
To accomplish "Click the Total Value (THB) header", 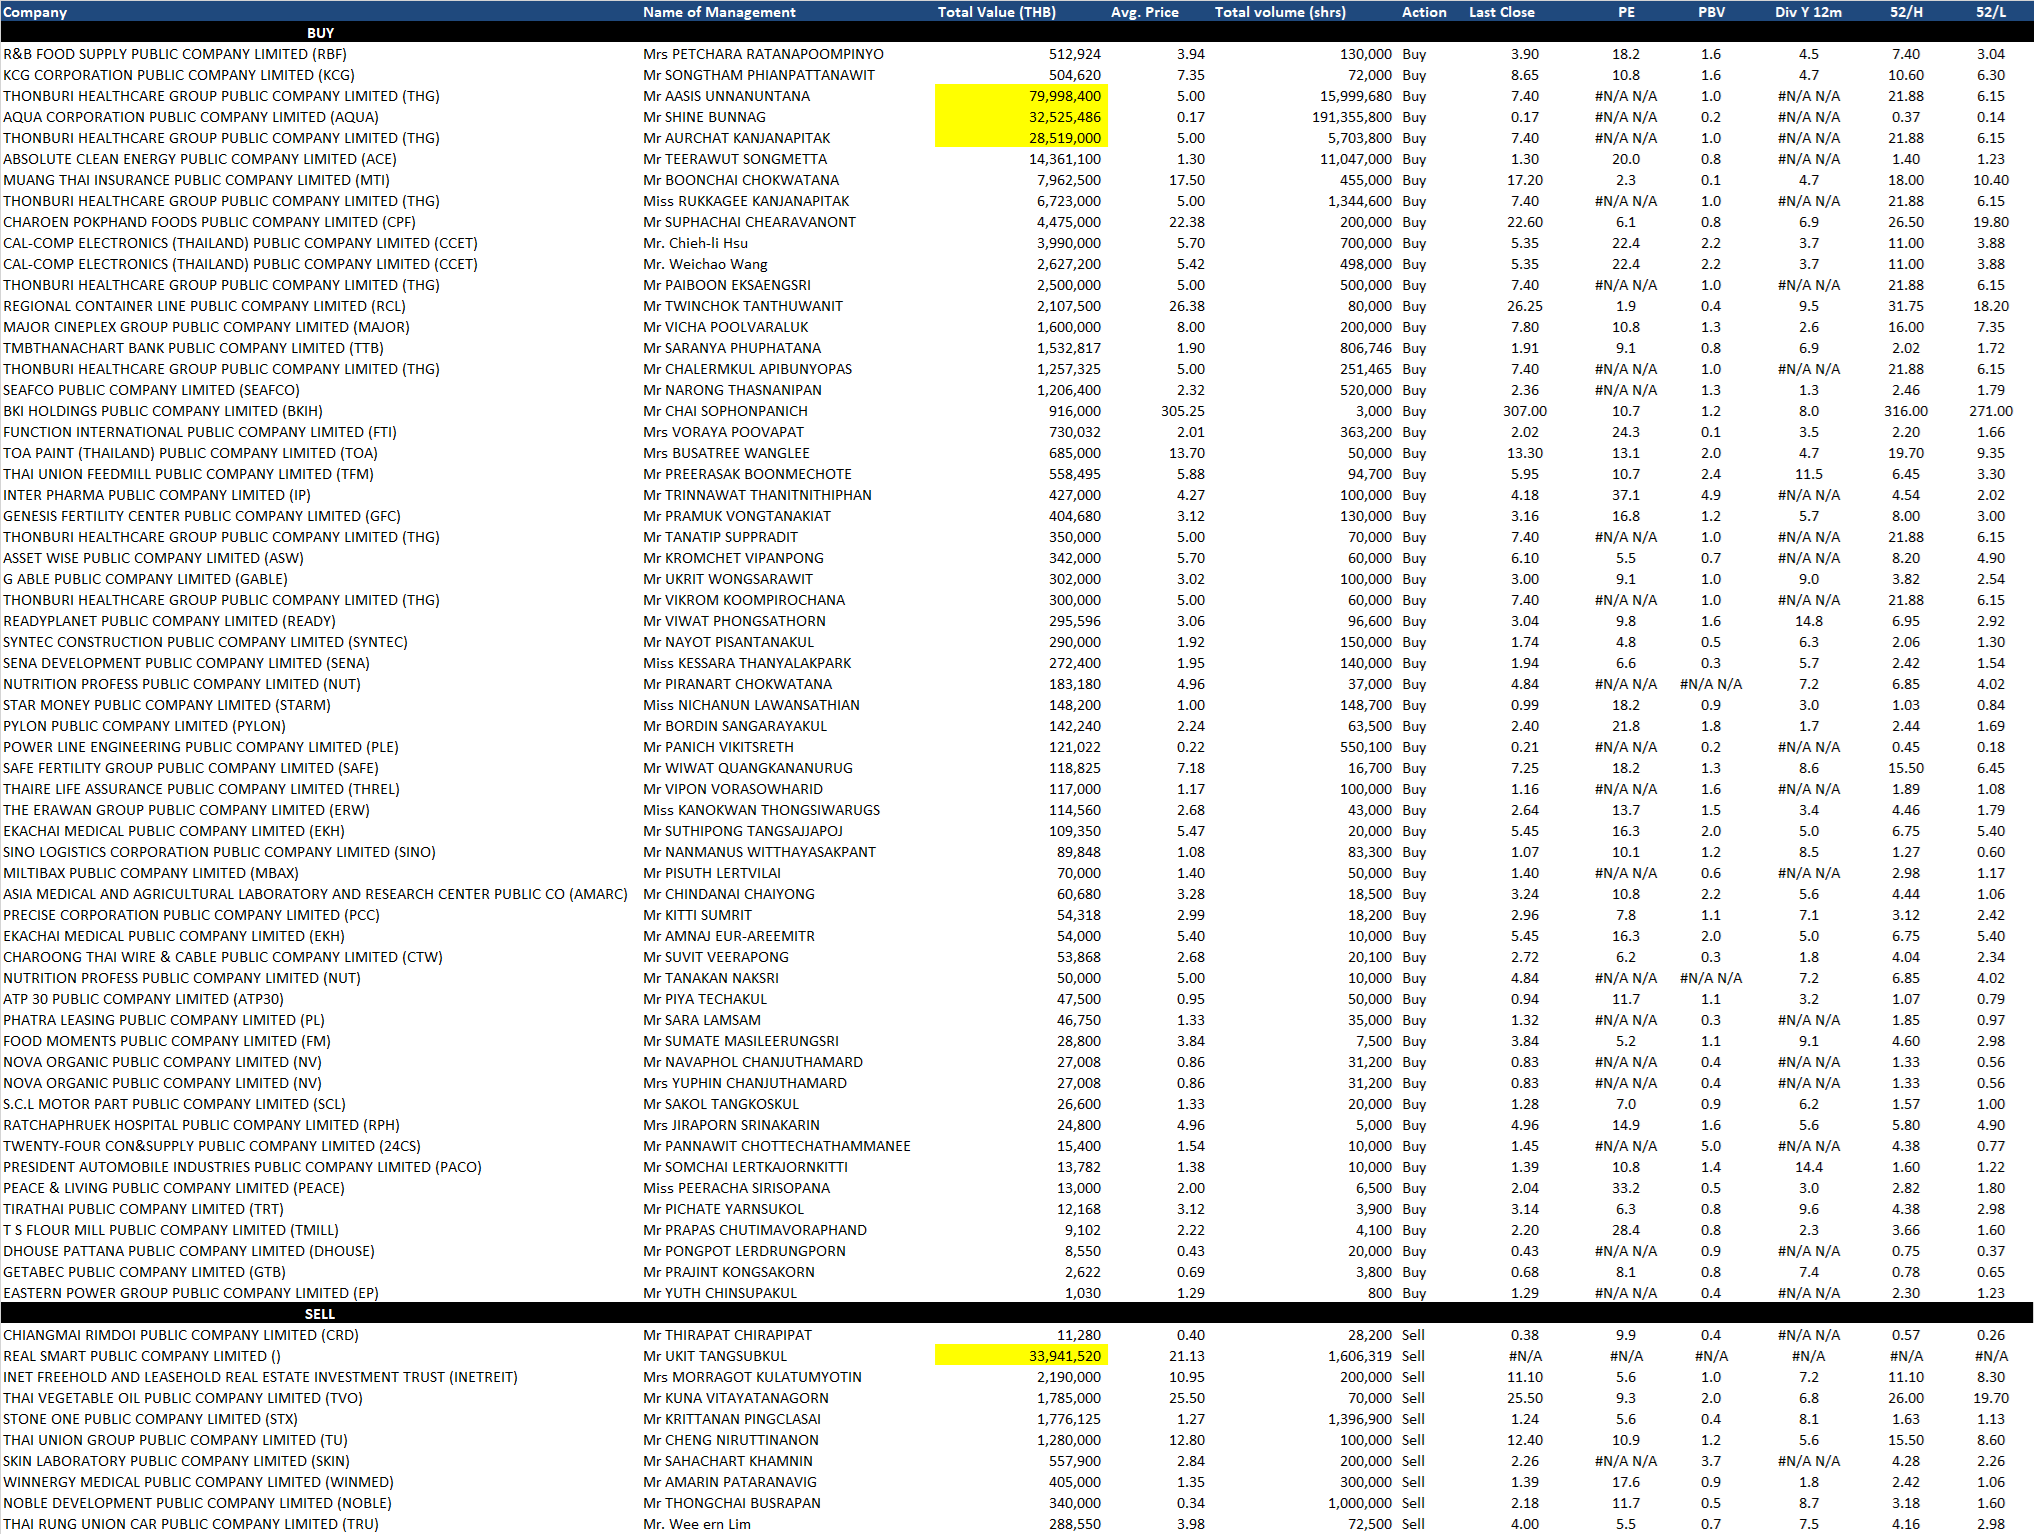I will [x=996, y=12].
